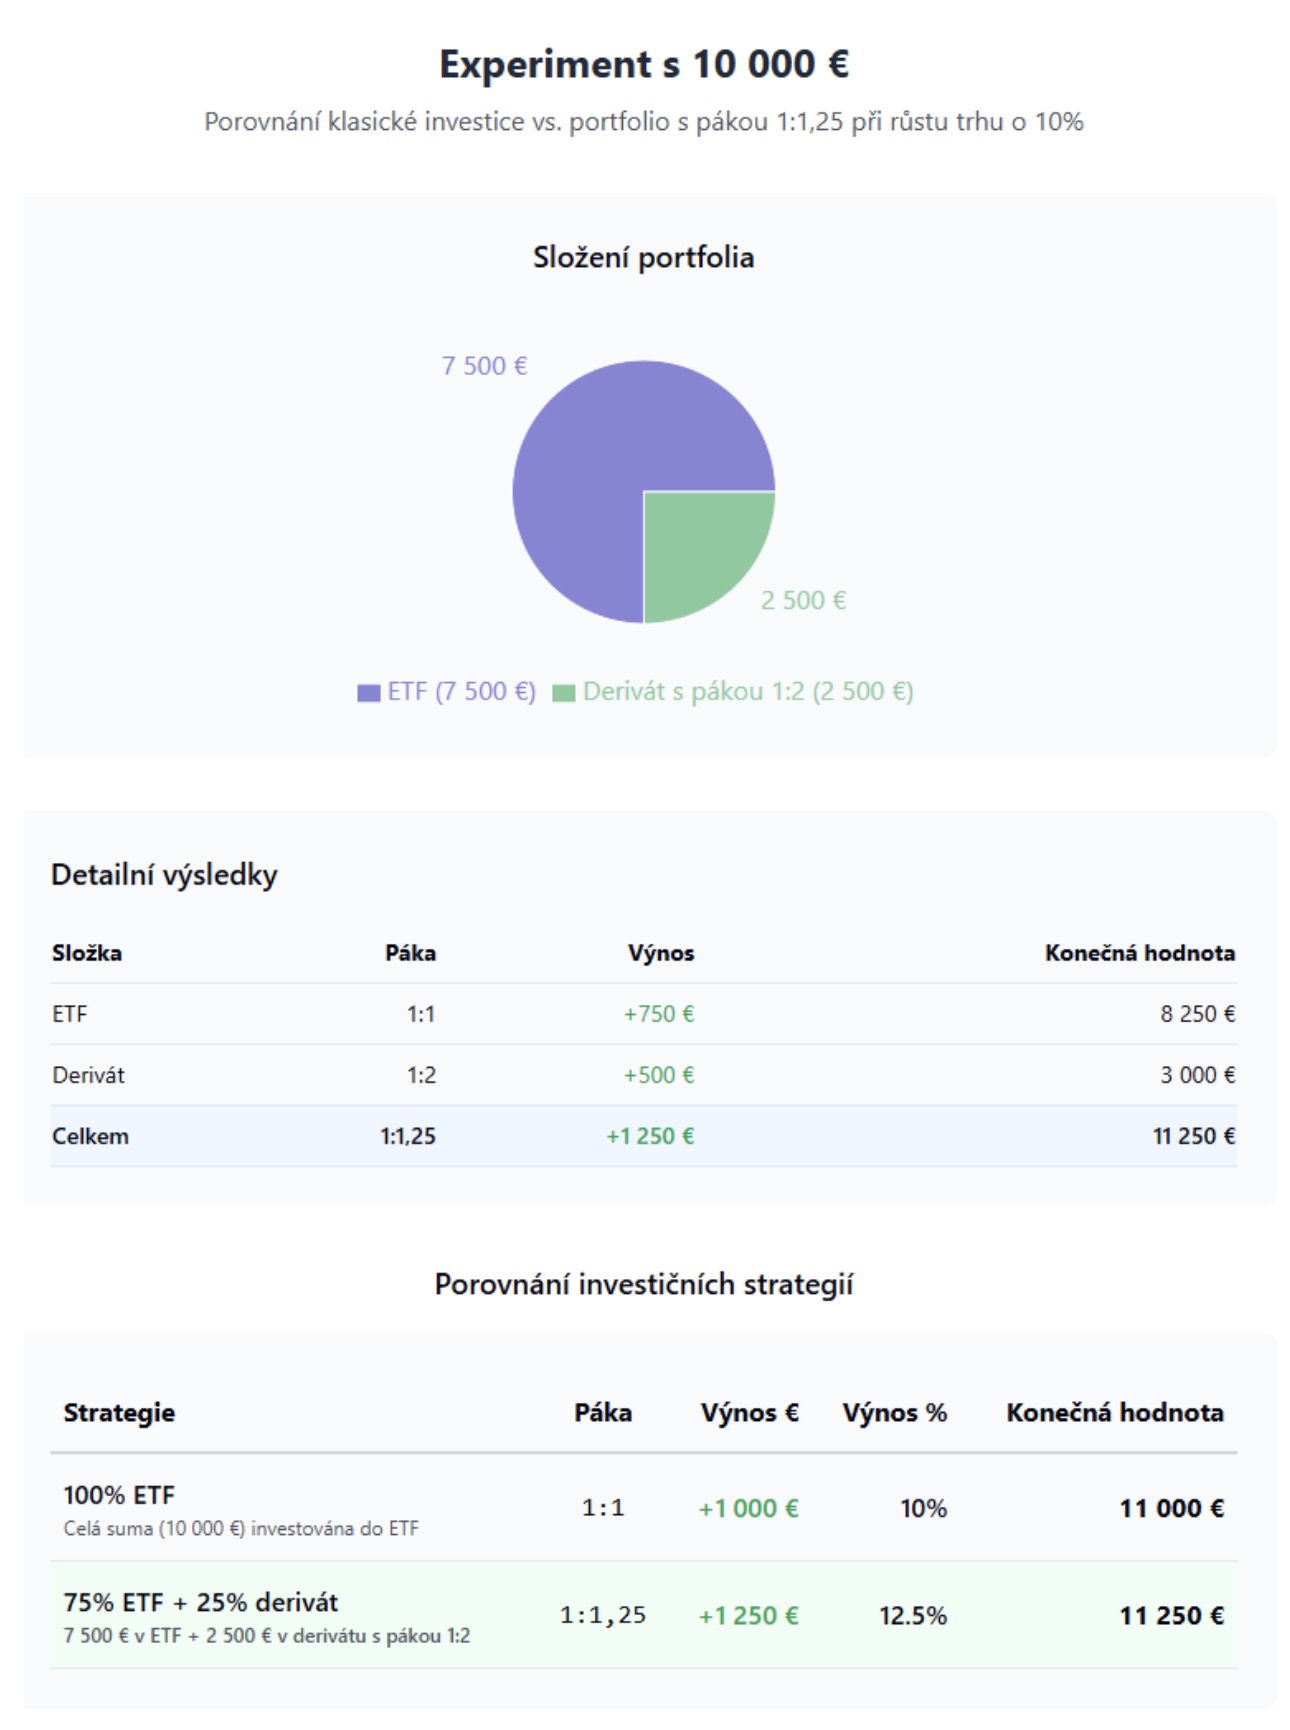This screenshot has width=1290, height=1730.
Task: Click the Složení portfolia chart title
Action: 643,258
